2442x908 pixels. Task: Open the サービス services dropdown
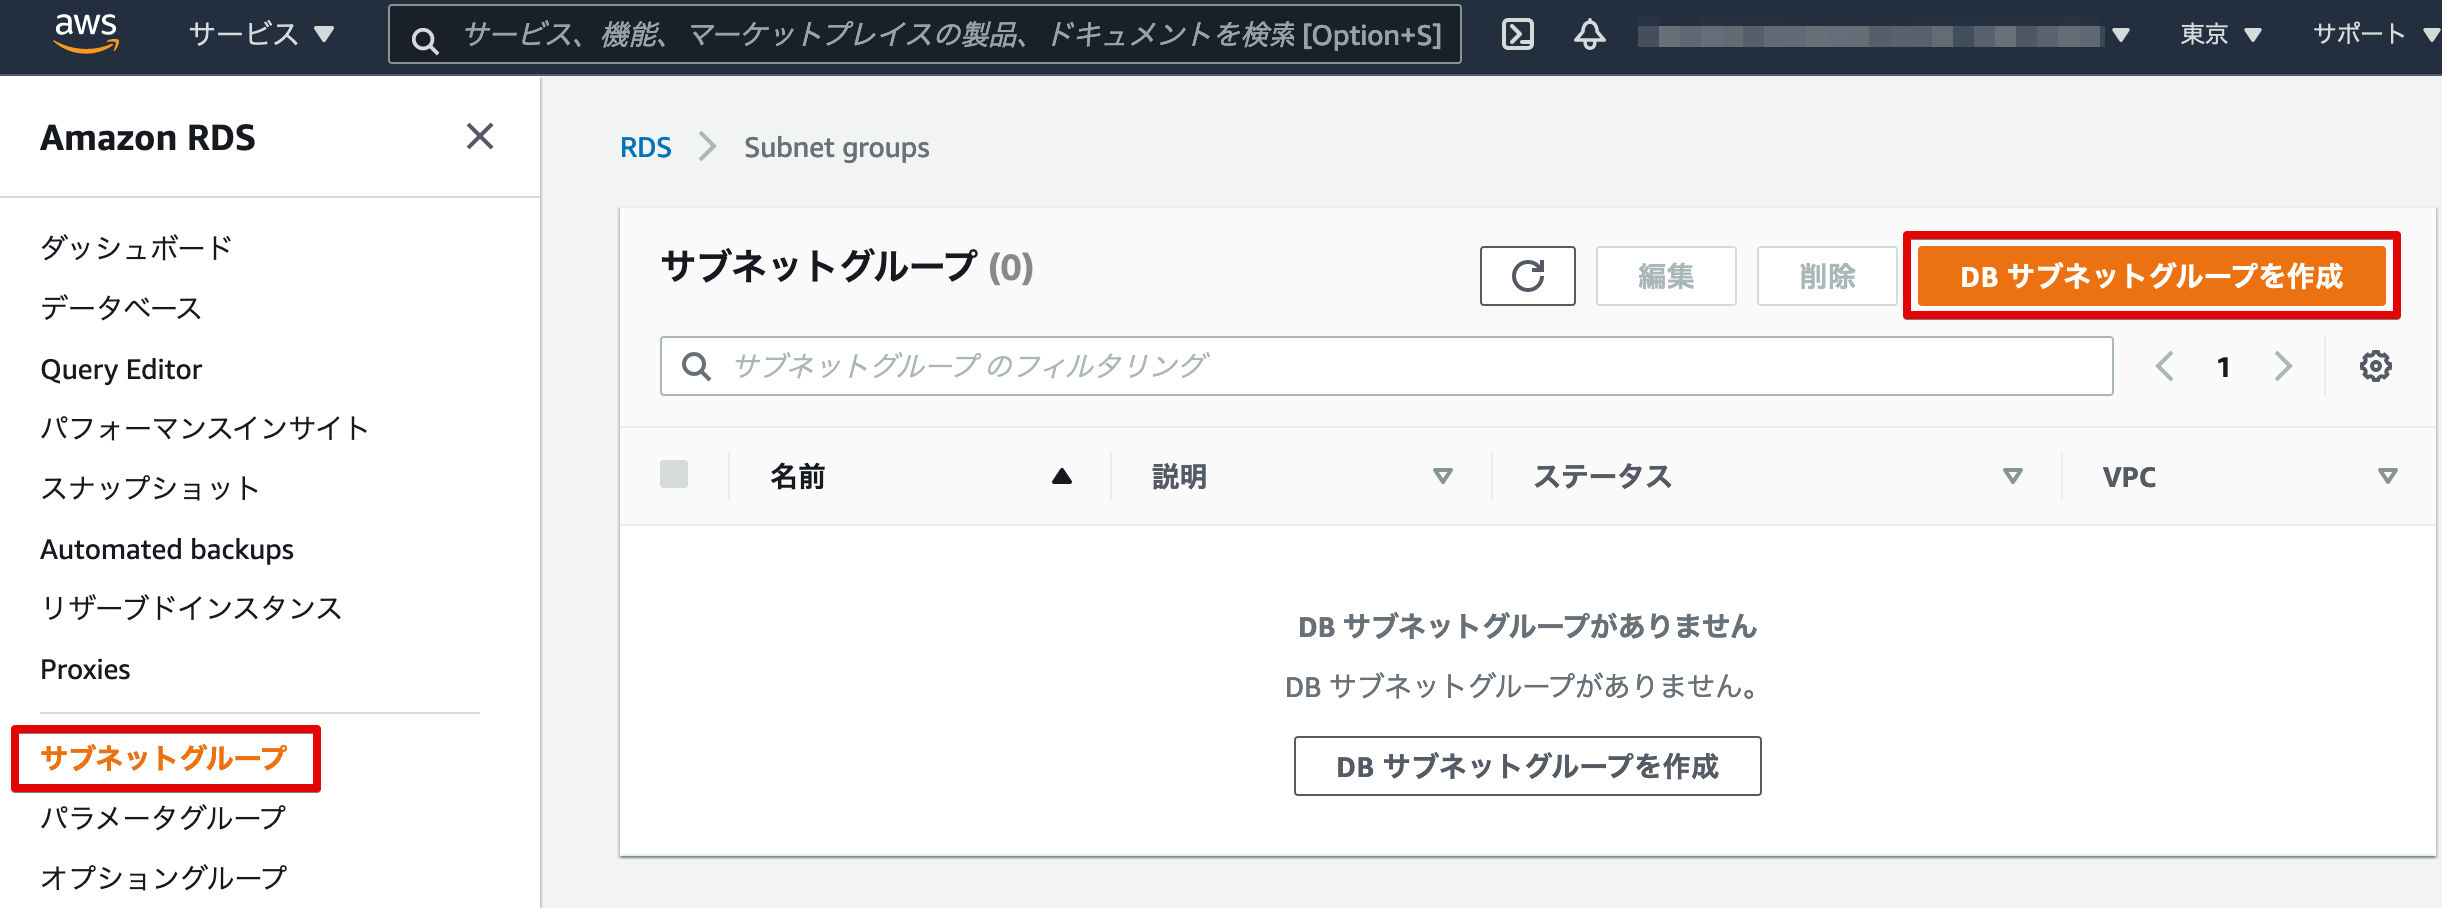(x=261, y=34)
